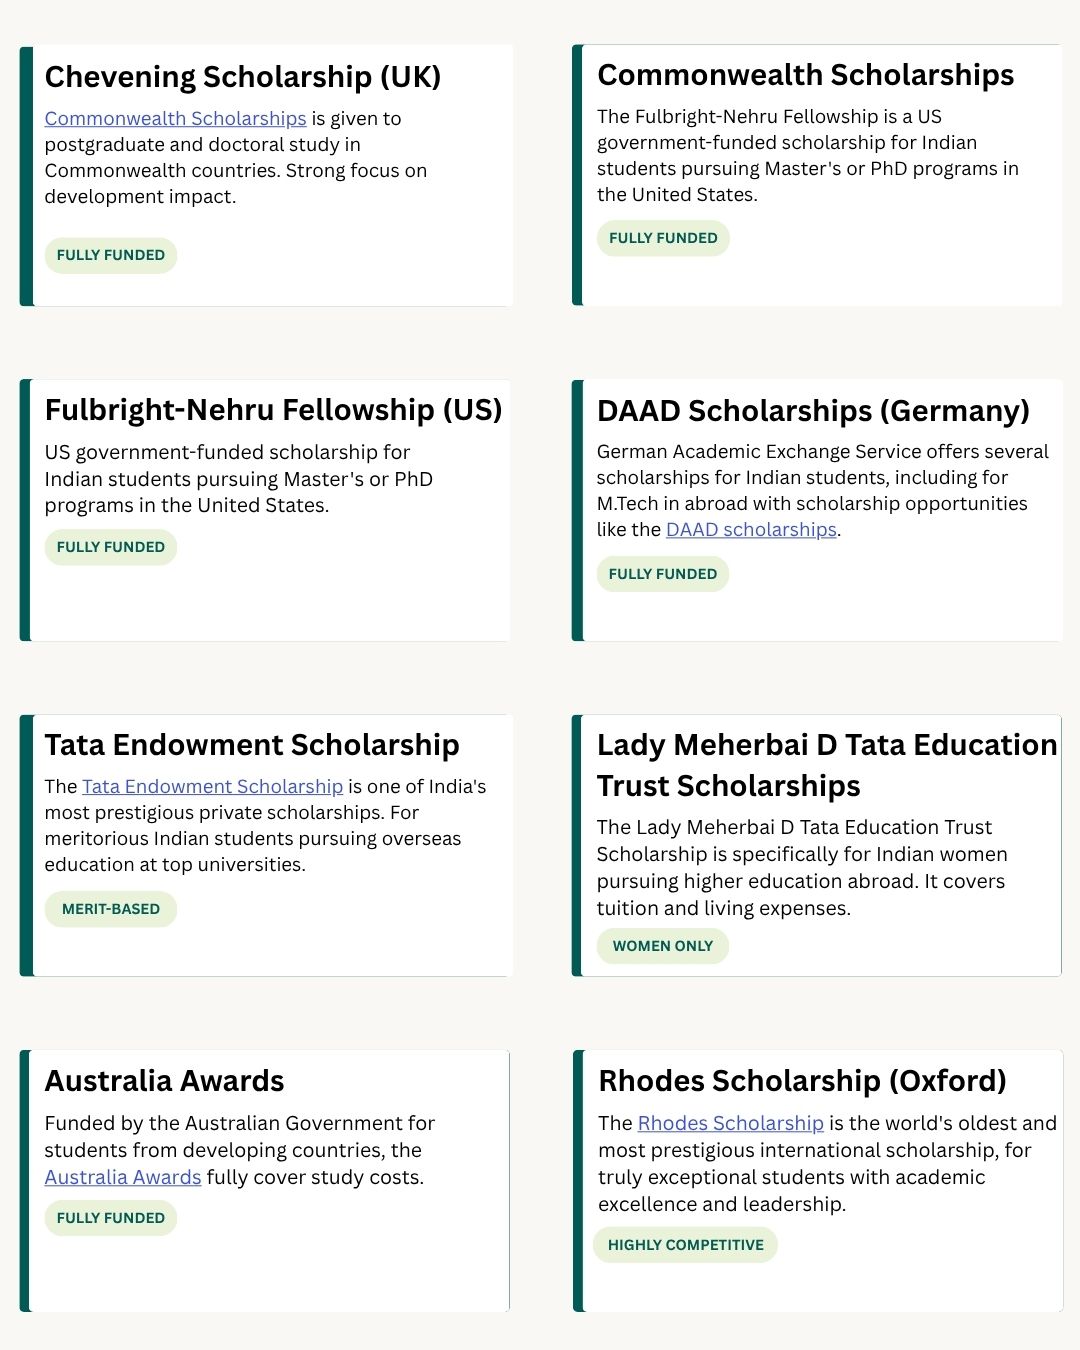Follow the DAAD scholarships hyperlink
The height and width of the screenshot is (1350, 1080).
point(751,530)
